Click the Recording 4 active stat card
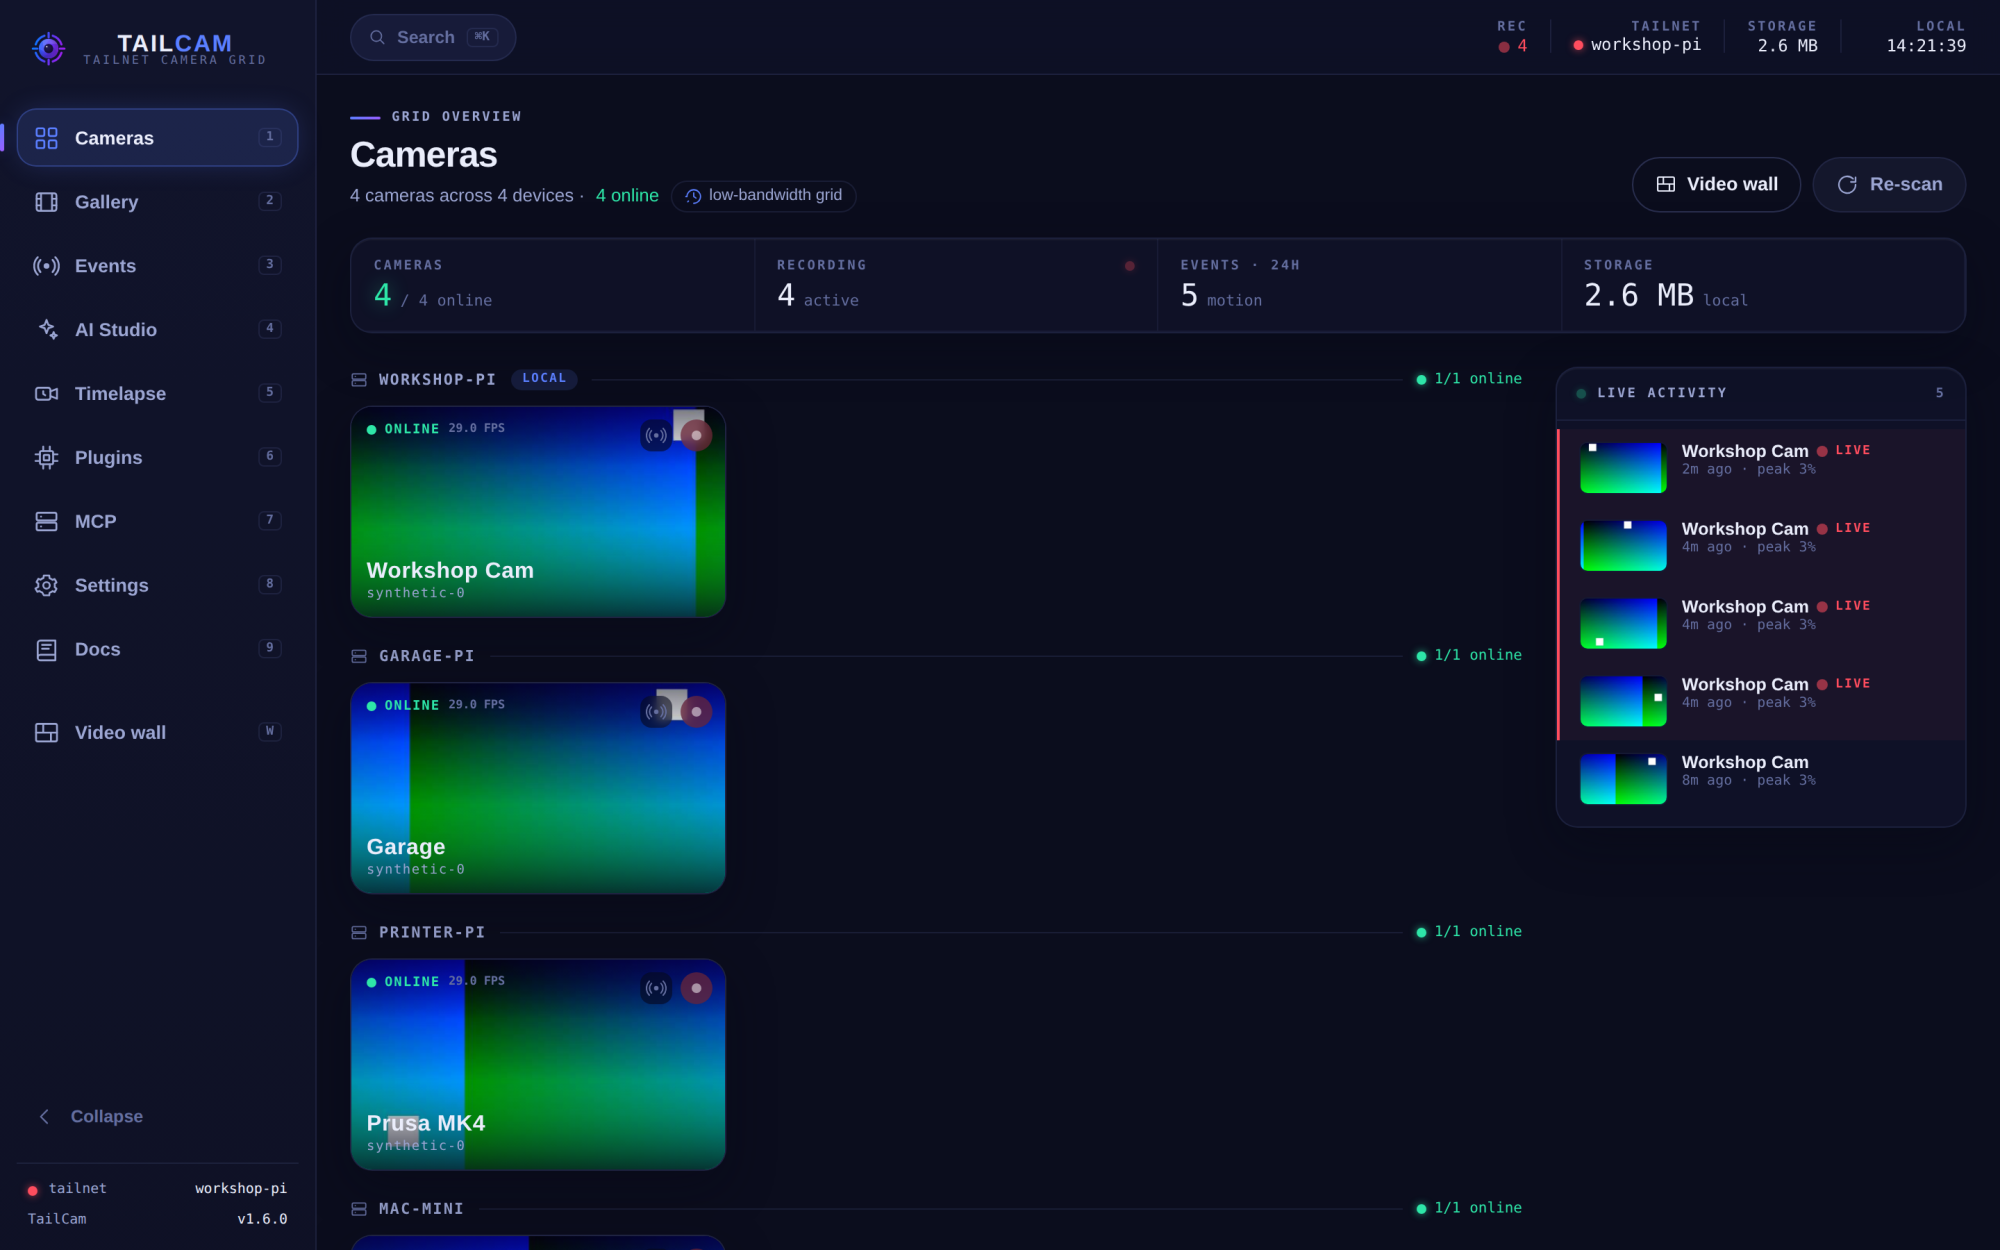The width and height of the screenshot is (2000, 1250). coord(956,285)
